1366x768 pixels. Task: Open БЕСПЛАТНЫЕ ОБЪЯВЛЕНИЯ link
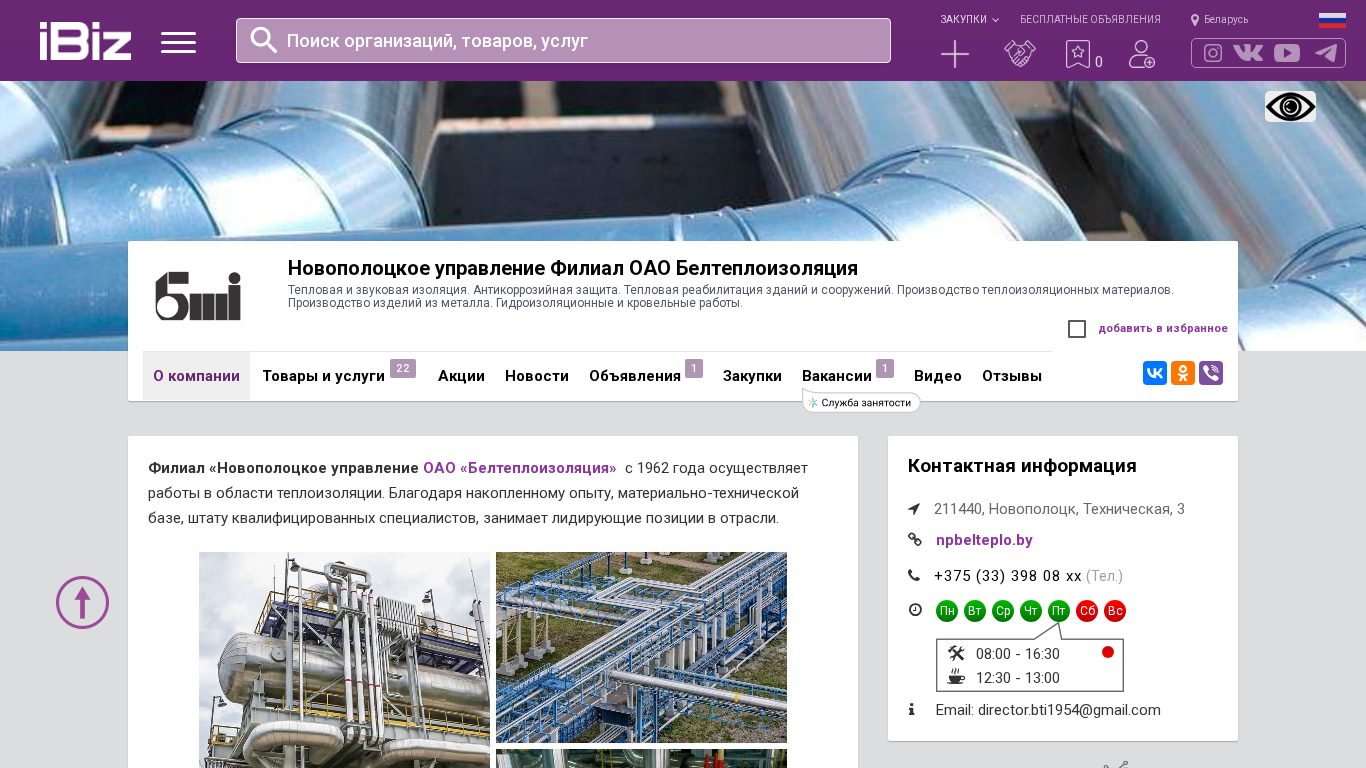1090,19
